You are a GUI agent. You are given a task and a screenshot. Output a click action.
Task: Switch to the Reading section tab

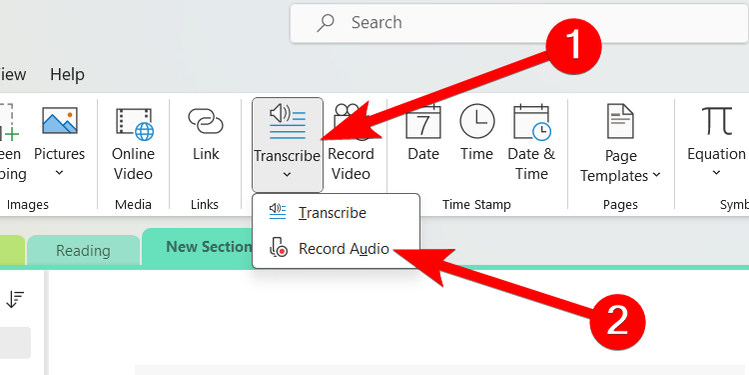(83, 250)
